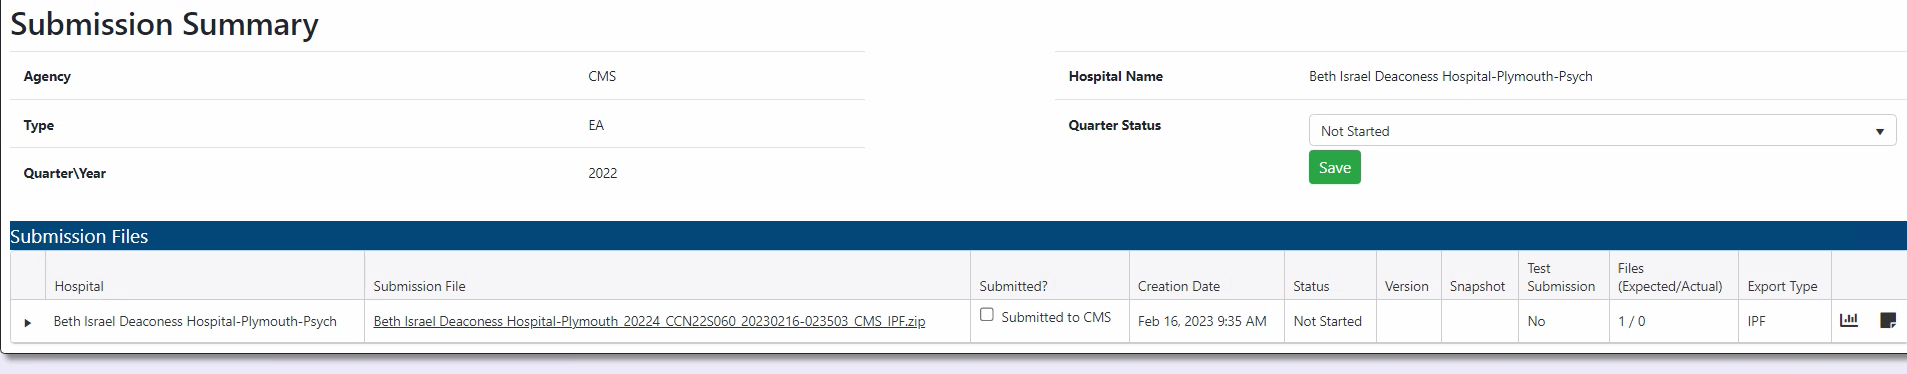The width and height of the screenshot is (1907, 374).
Task: Click the Version column header
Action: click(1406, 286)
